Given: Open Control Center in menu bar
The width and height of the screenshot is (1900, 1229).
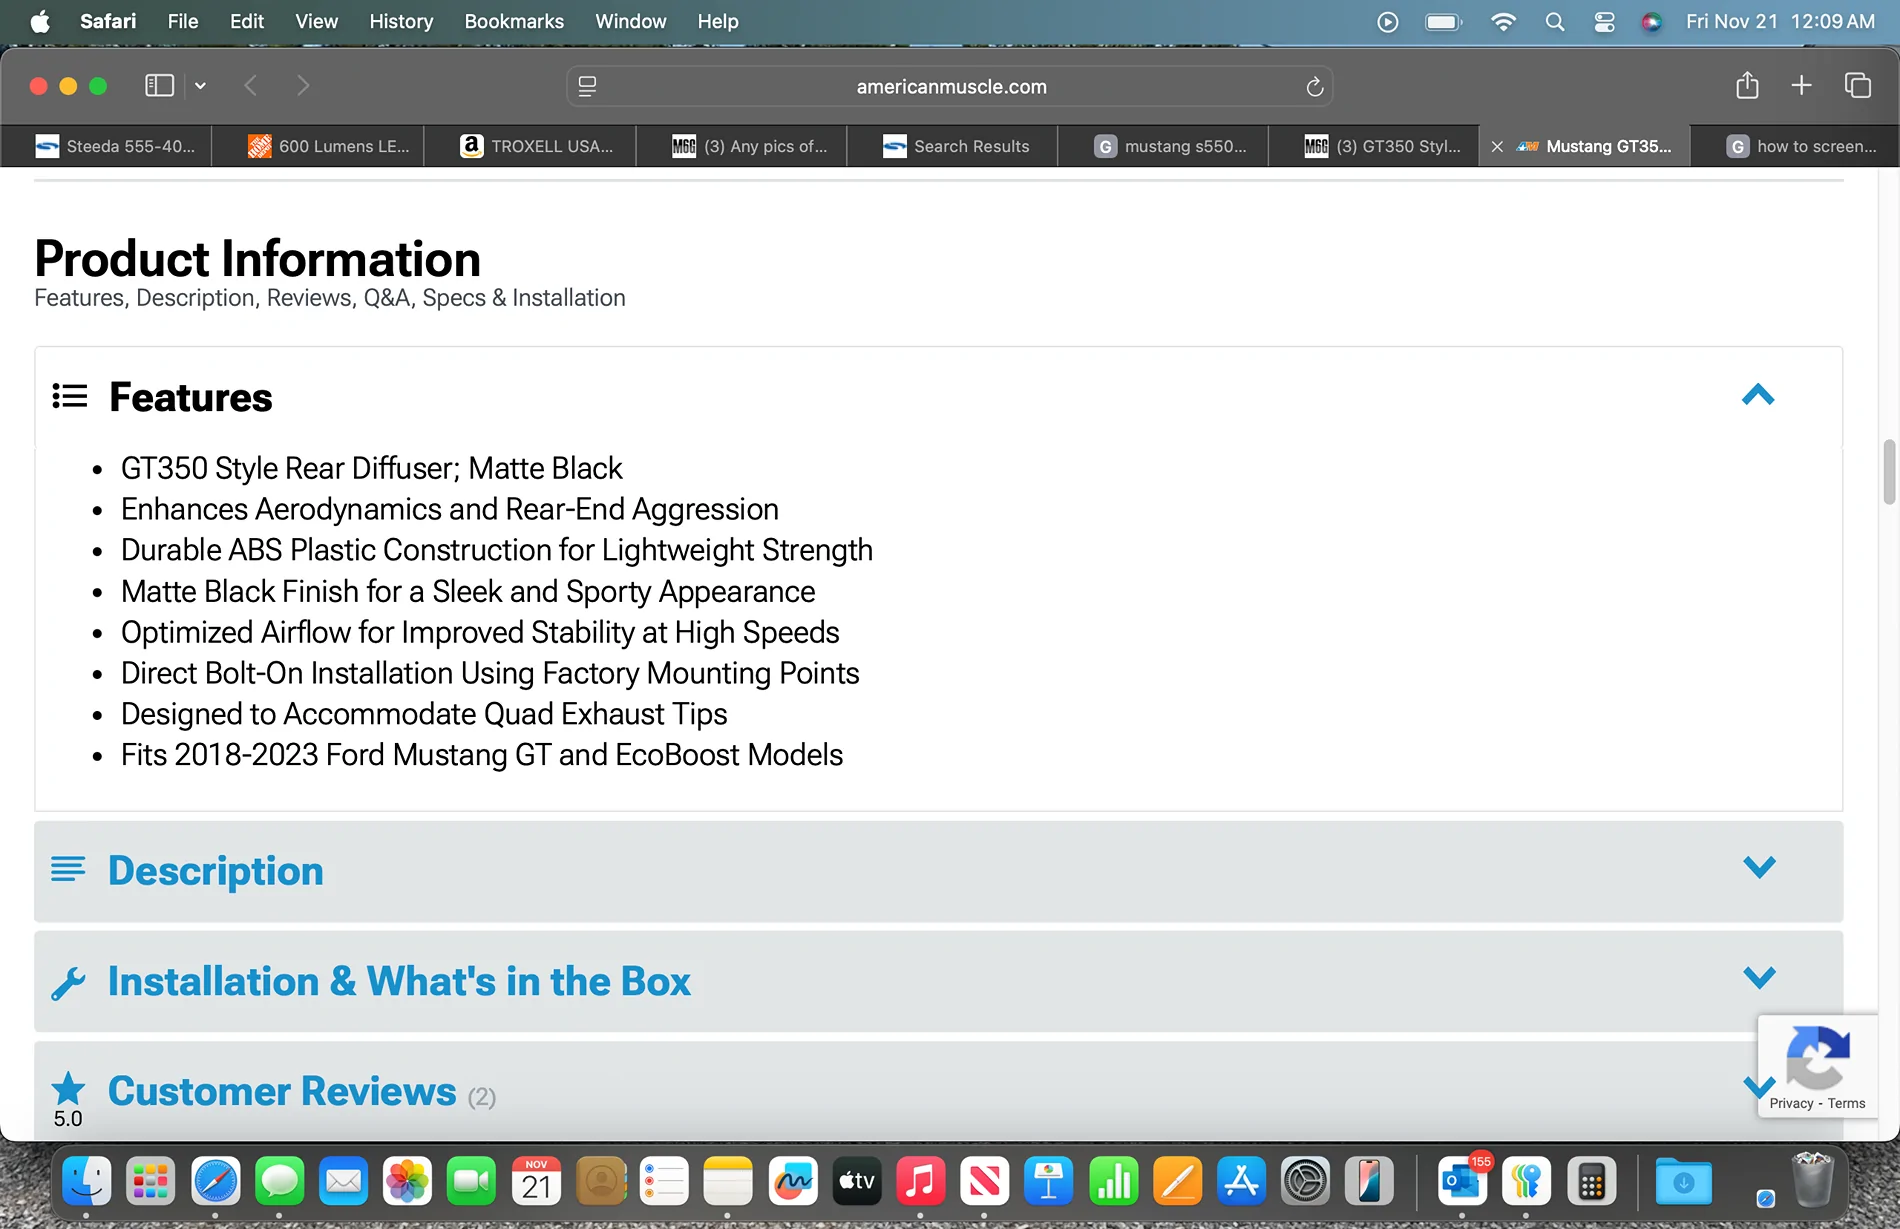Looking at the screenshot, I should [x=1604, y=22].
